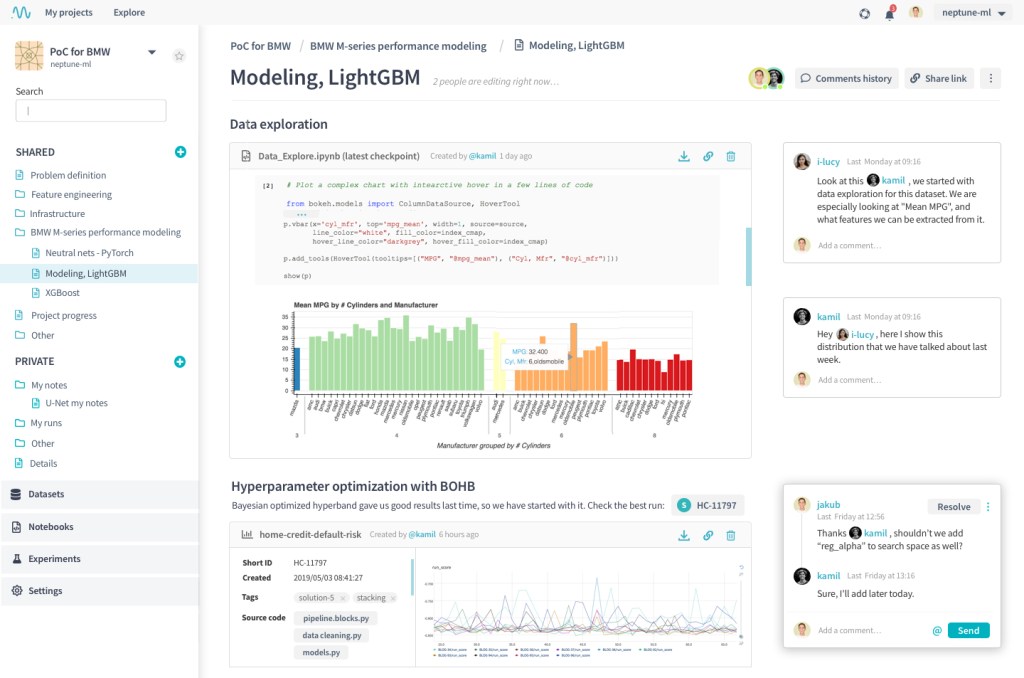
Task: Go to My projects
Action: point(69,12)
